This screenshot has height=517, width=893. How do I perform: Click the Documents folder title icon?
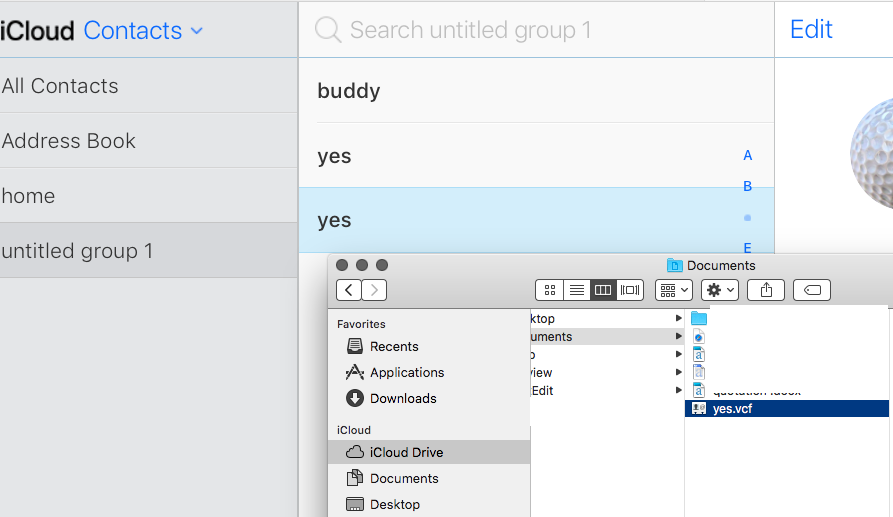(x=674, y=265)
